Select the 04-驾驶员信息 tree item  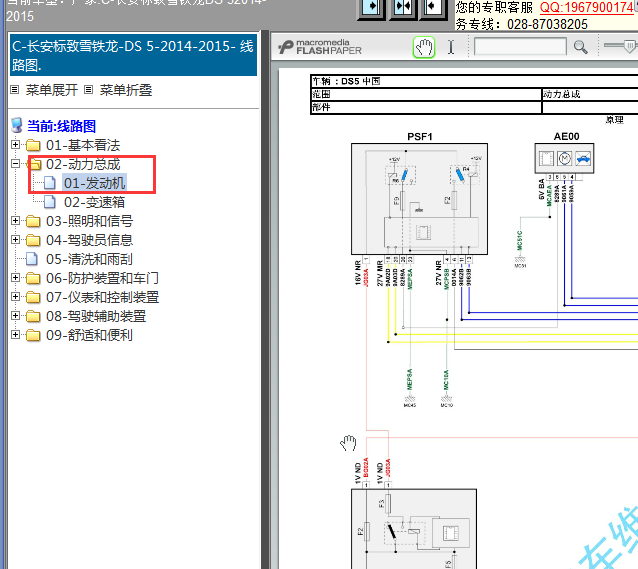click(x=90, y=240)
